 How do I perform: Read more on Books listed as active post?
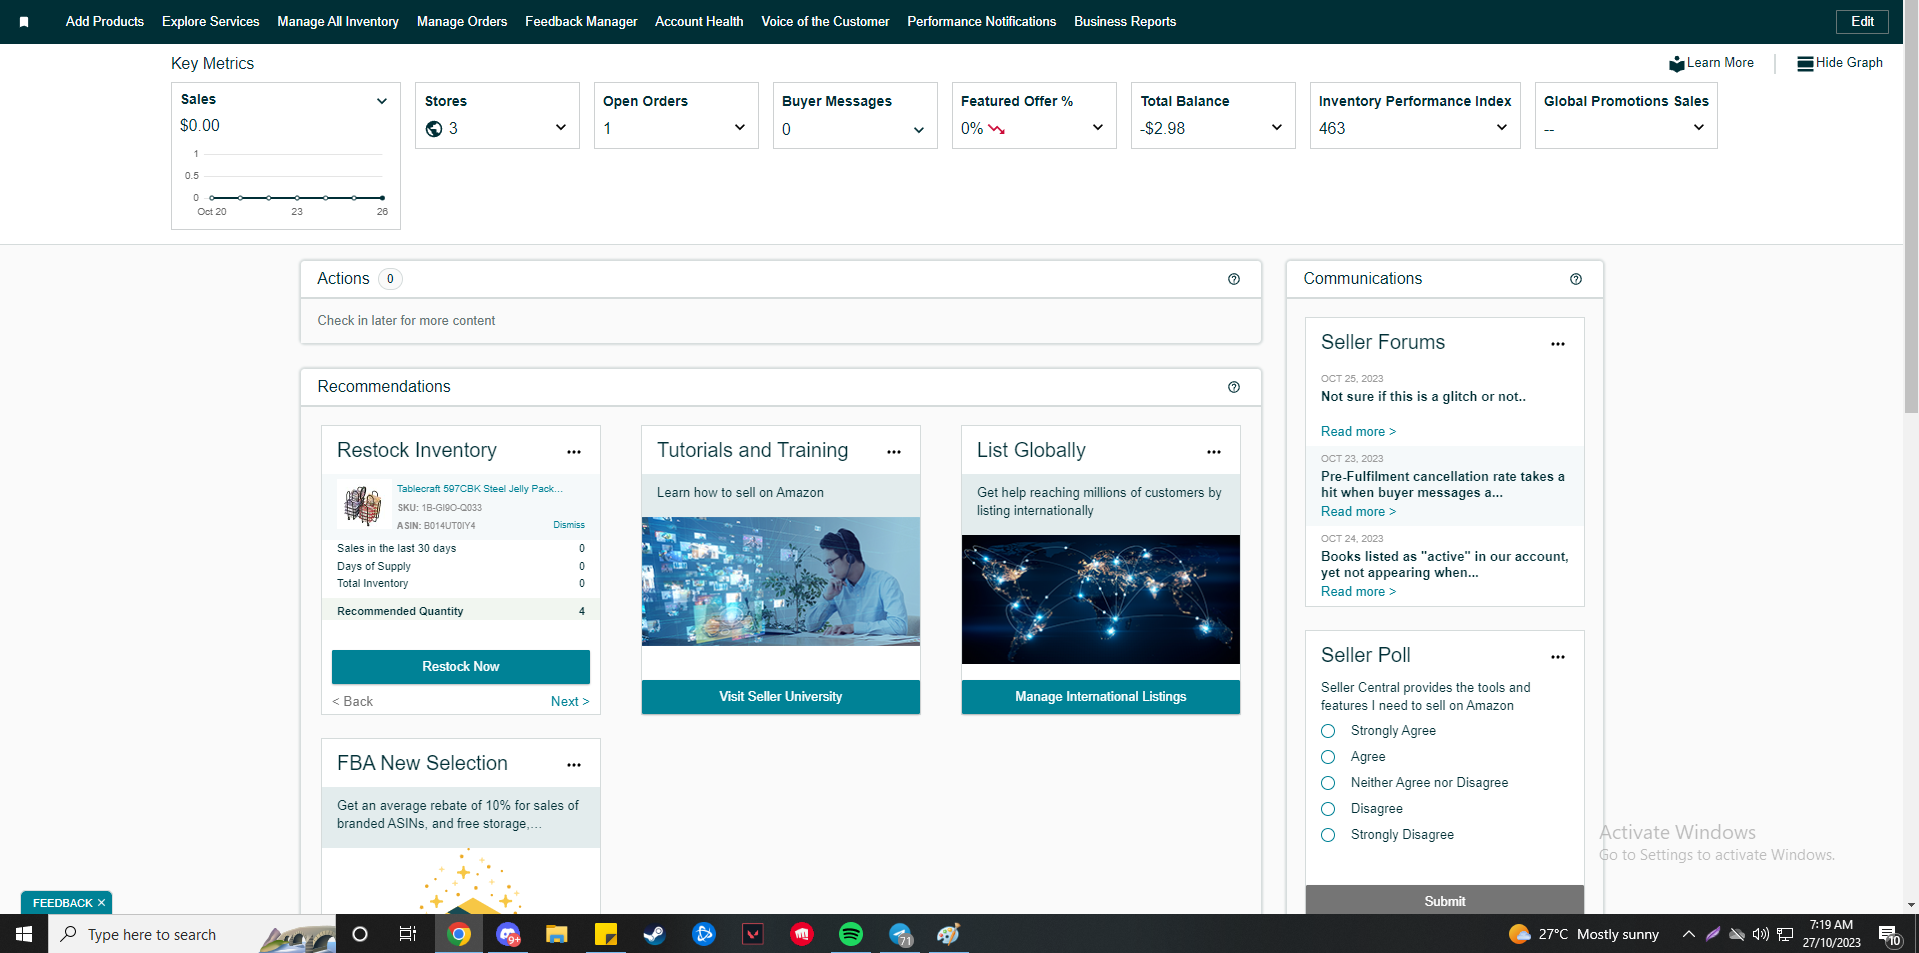(x=1358, y=592)
